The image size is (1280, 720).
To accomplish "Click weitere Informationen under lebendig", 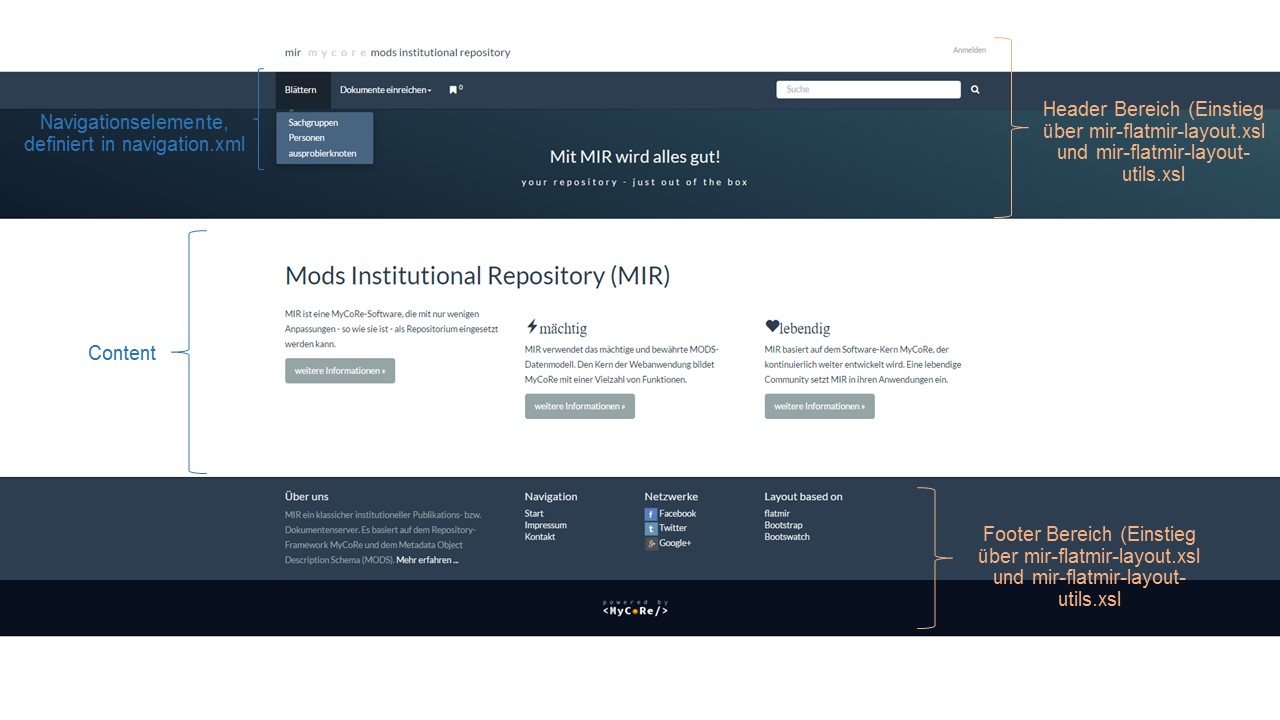I will coord(820,406).
